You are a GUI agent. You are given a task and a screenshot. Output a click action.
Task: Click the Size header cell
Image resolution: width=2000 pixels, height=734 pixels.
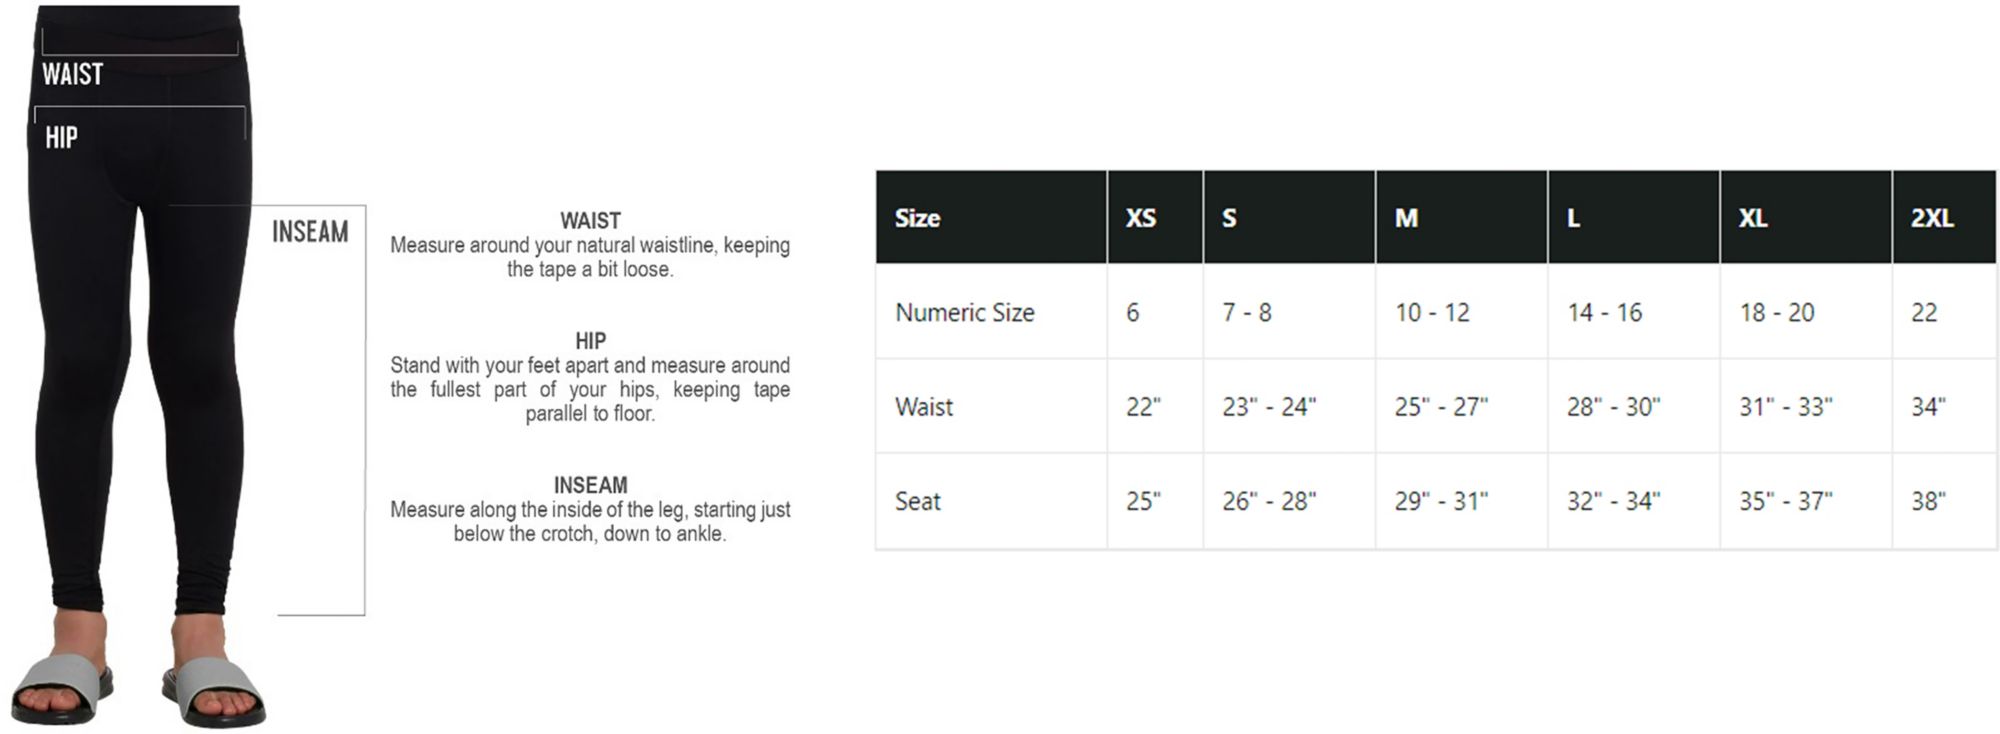pos(917,218)
